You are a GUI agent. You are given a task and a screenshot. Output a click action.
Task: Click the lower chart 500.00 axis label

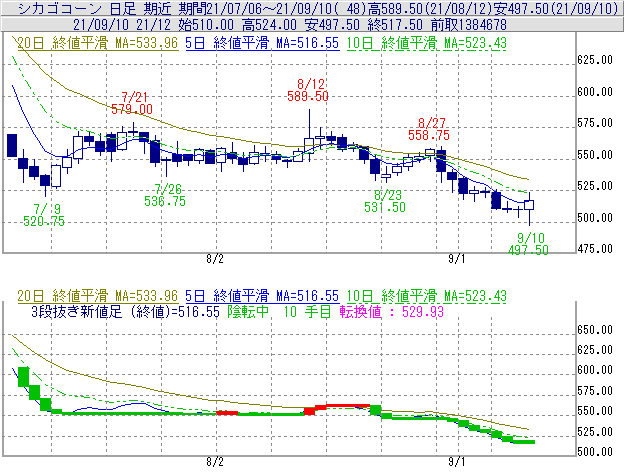(x=595, y=452)
